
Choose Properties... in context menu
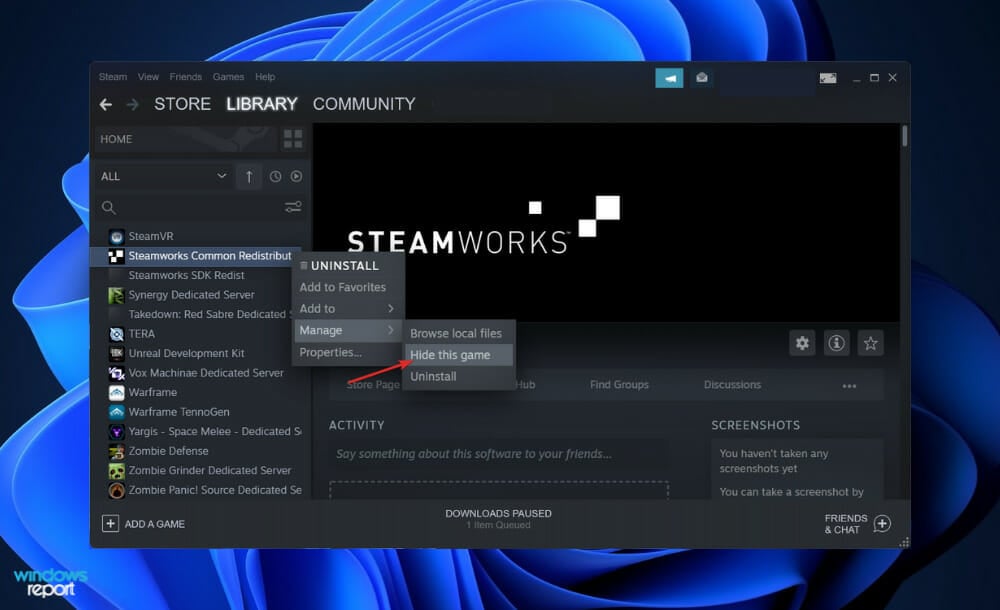348,353
